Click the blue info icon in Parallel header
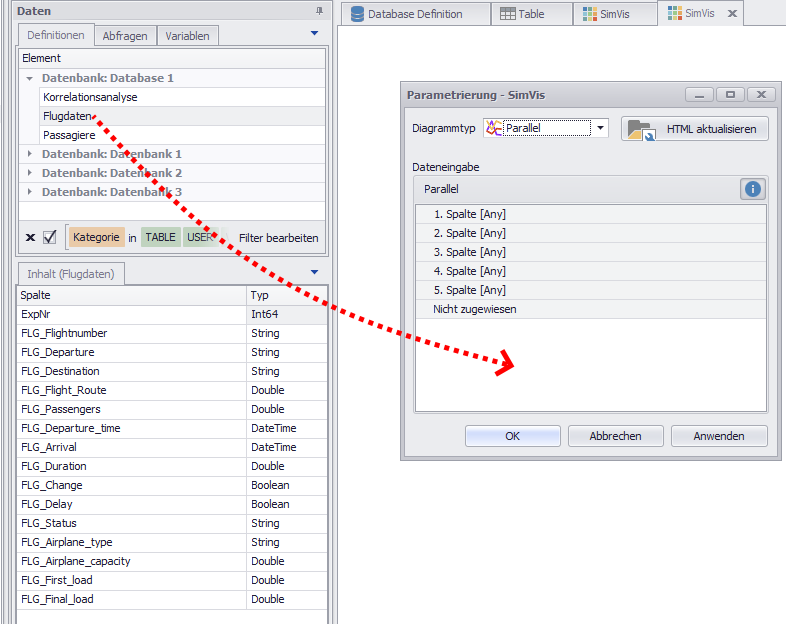This screenshot has height=624, width=786. (753, 189)
